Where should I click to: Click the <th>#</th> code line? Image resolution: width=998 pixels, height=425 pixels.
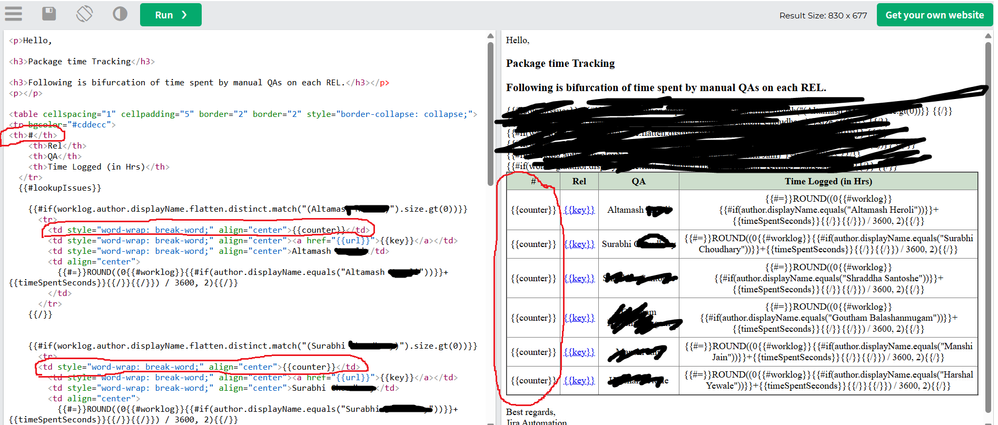tap(33, 135)
